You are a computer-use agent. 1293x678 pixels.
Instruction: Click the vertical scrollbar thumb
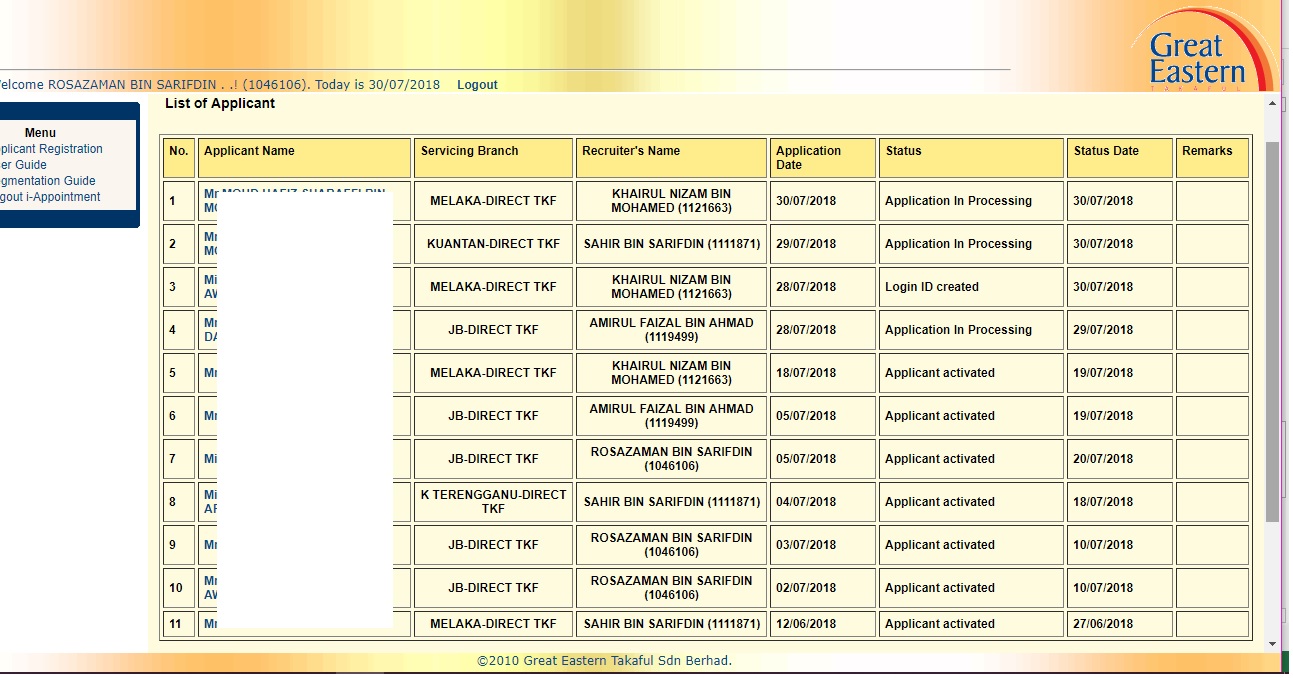coord(1272,330)
